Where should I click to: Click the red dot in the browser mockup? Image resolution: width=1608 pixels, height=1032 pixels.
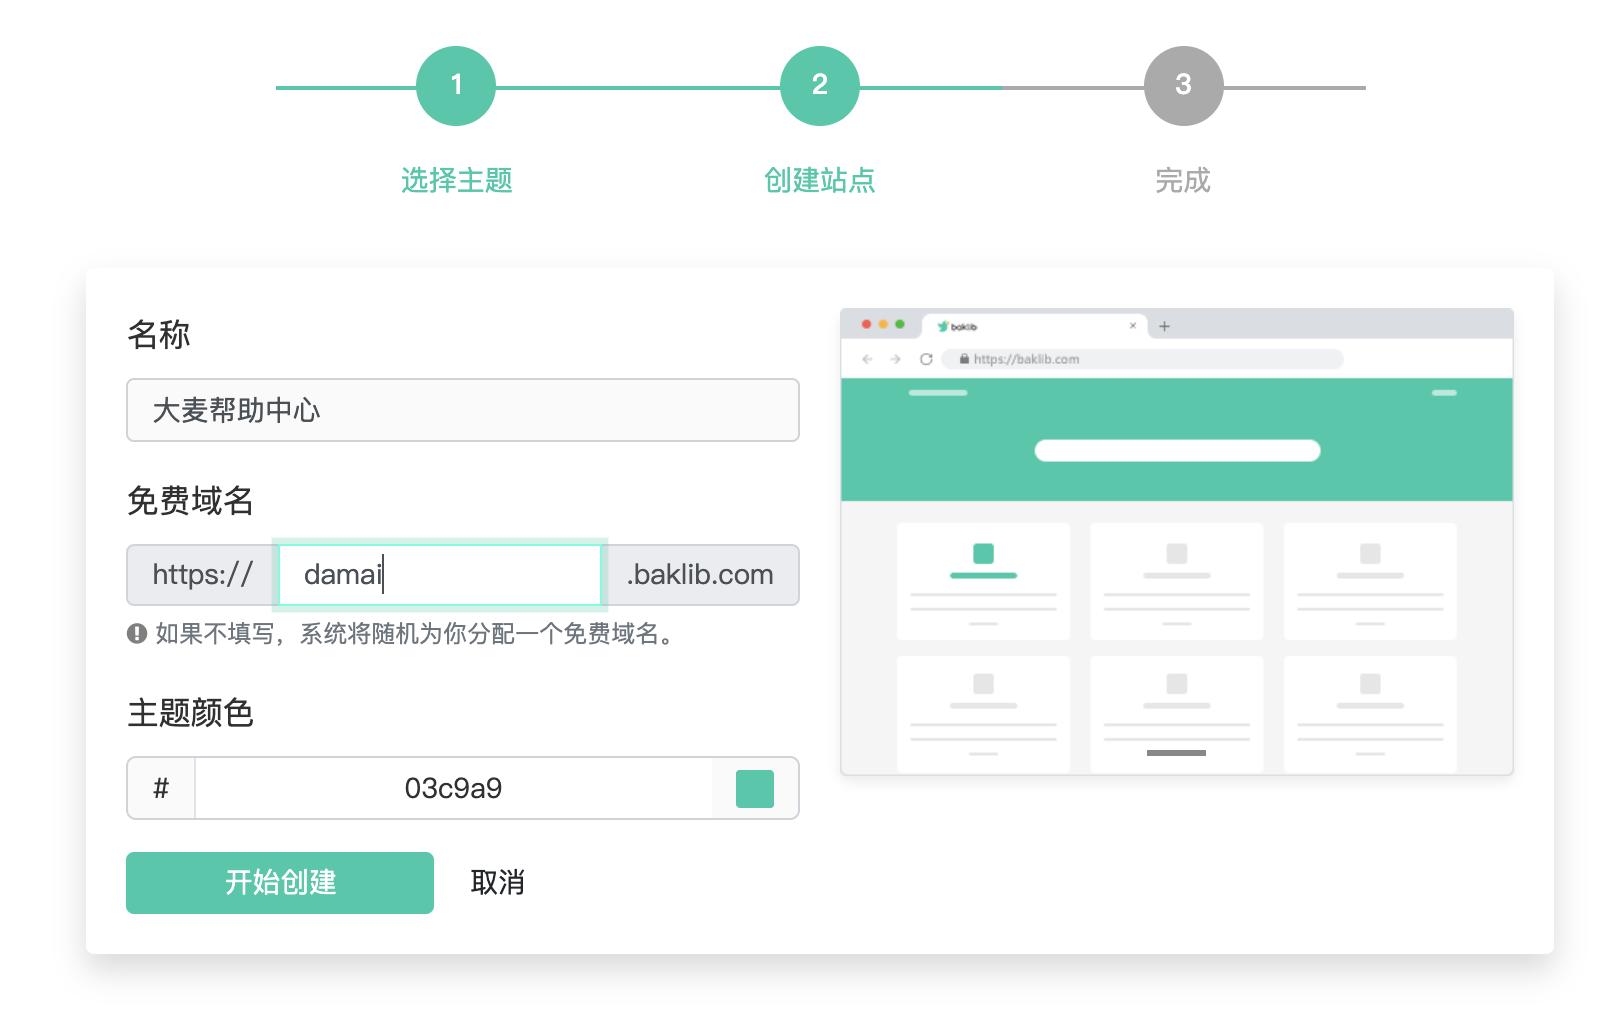[864, 325]
